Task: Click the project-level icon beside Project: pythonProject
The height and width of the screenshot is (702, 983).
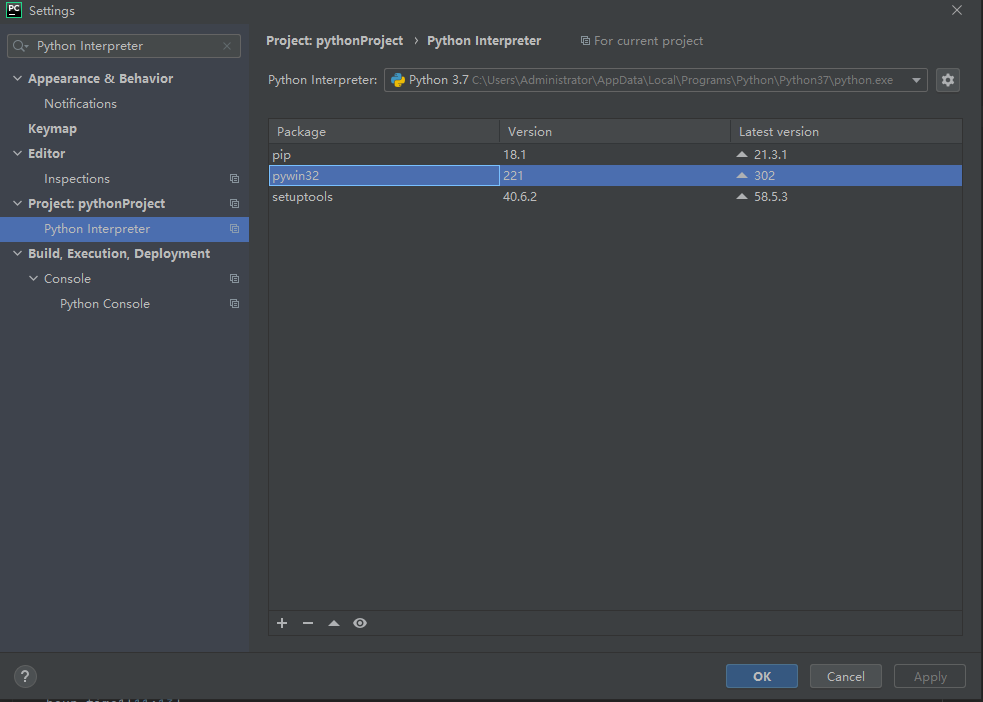Action: [234, 204]
